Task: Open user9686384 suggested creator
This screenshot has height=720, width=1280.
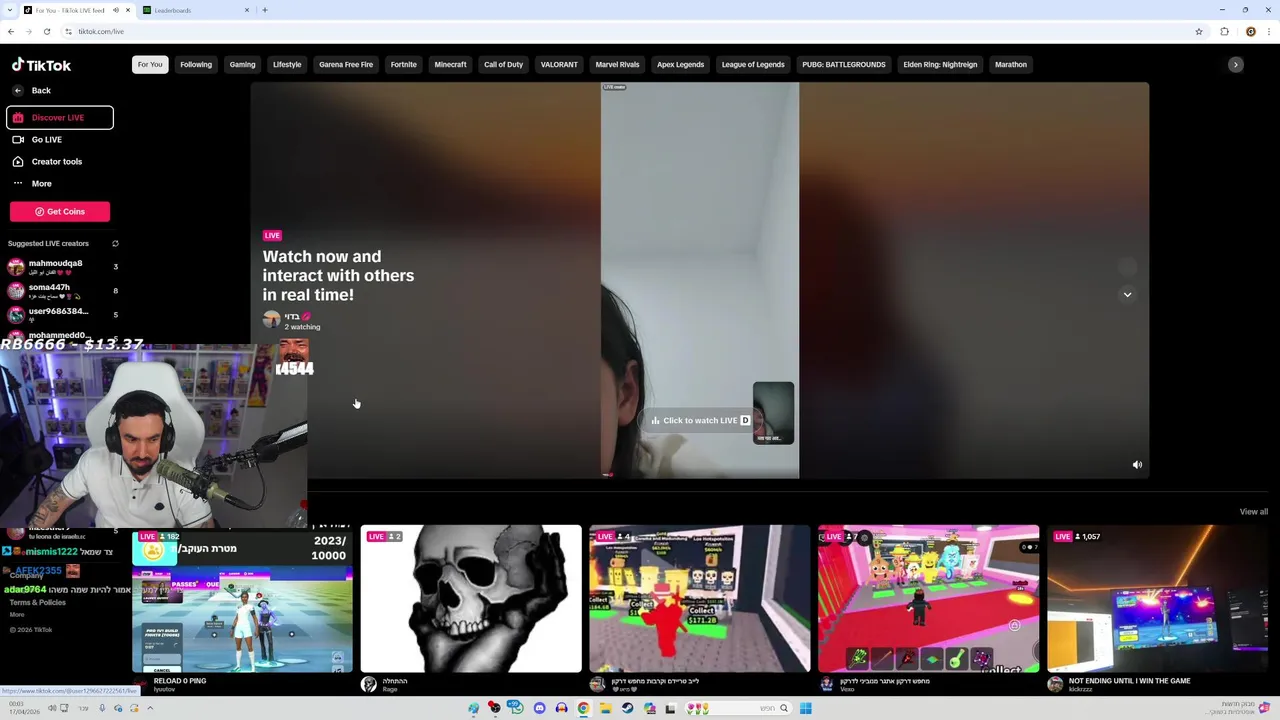Action: (62, 315)
